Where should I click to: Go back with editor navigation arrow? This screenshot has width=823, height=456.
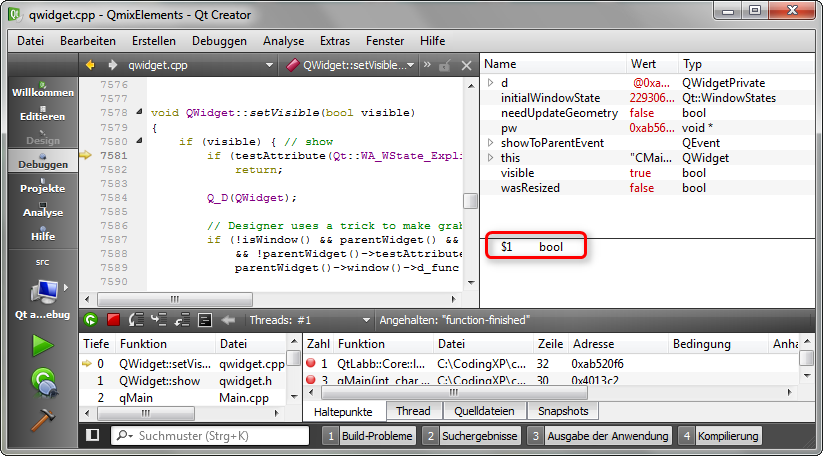pyautogui.click(x=90, y=65)
